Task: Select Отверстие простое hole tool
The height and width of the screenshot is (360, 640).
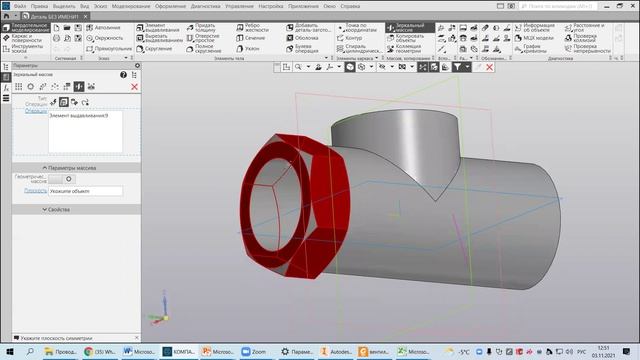Action: point(203,38)
